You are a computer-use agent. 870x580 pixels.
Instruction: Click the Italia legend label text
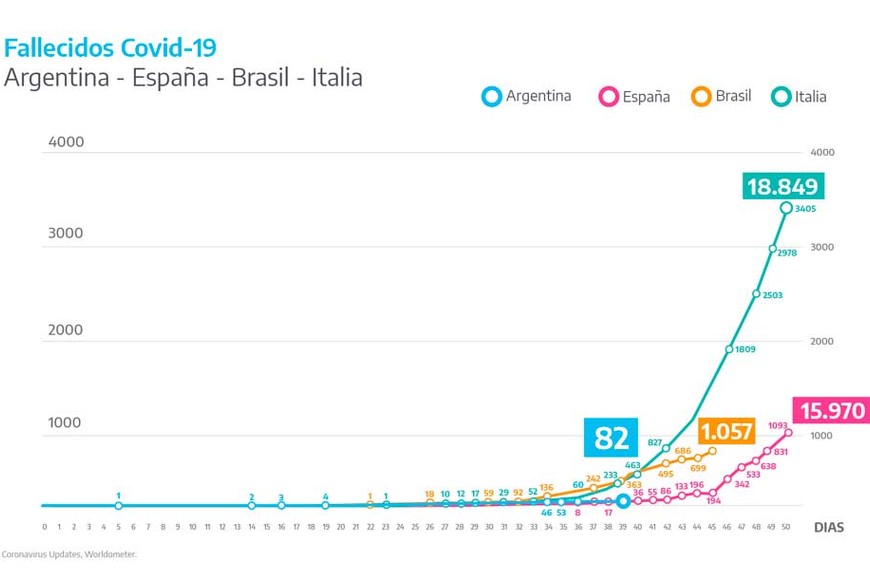[811, 97]
